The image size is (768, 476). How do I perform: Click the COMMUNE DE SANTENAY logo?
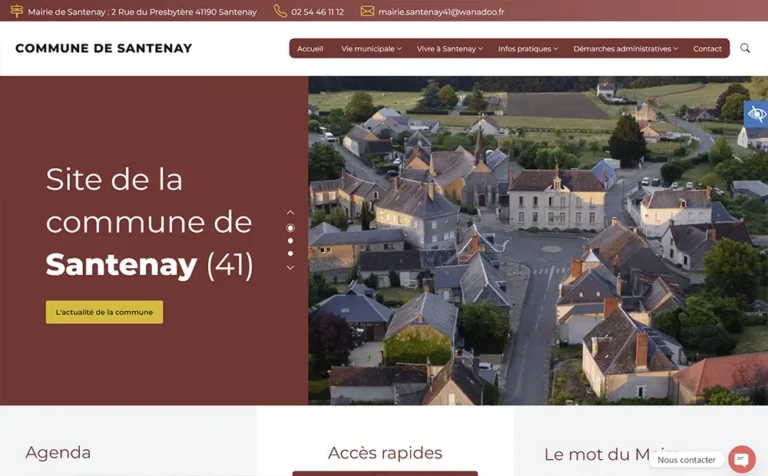[104, 48]
